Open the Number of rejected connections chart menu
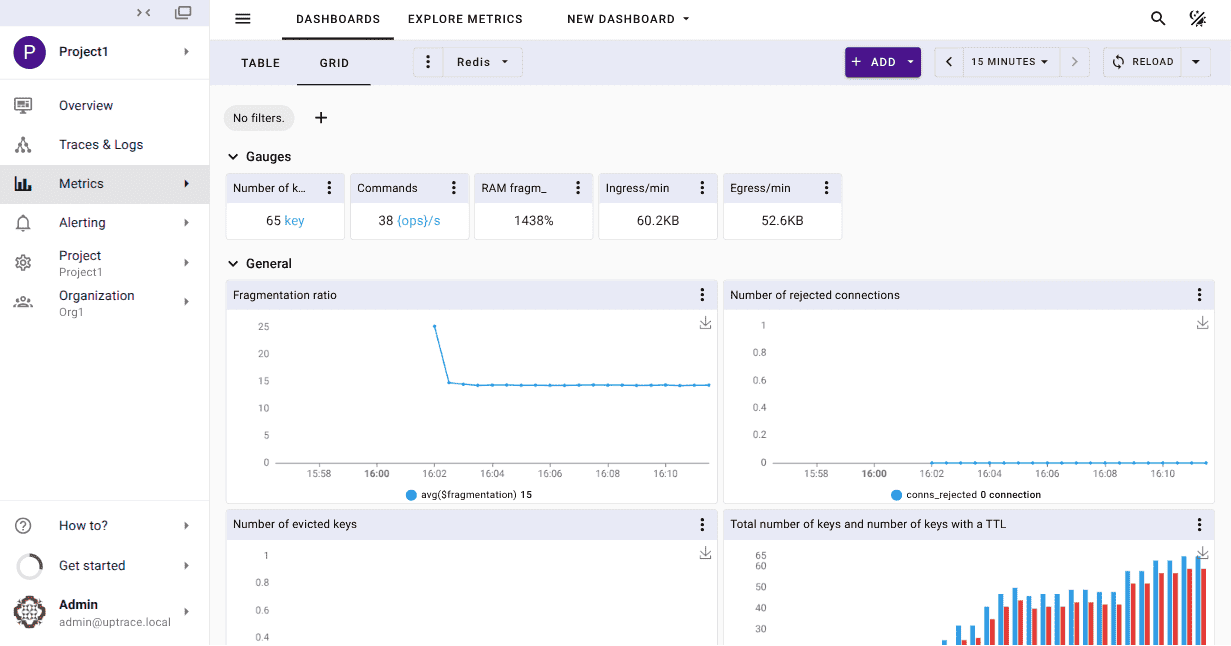The height and width of the screenshot is (646, 1231). click(1199, 295)
